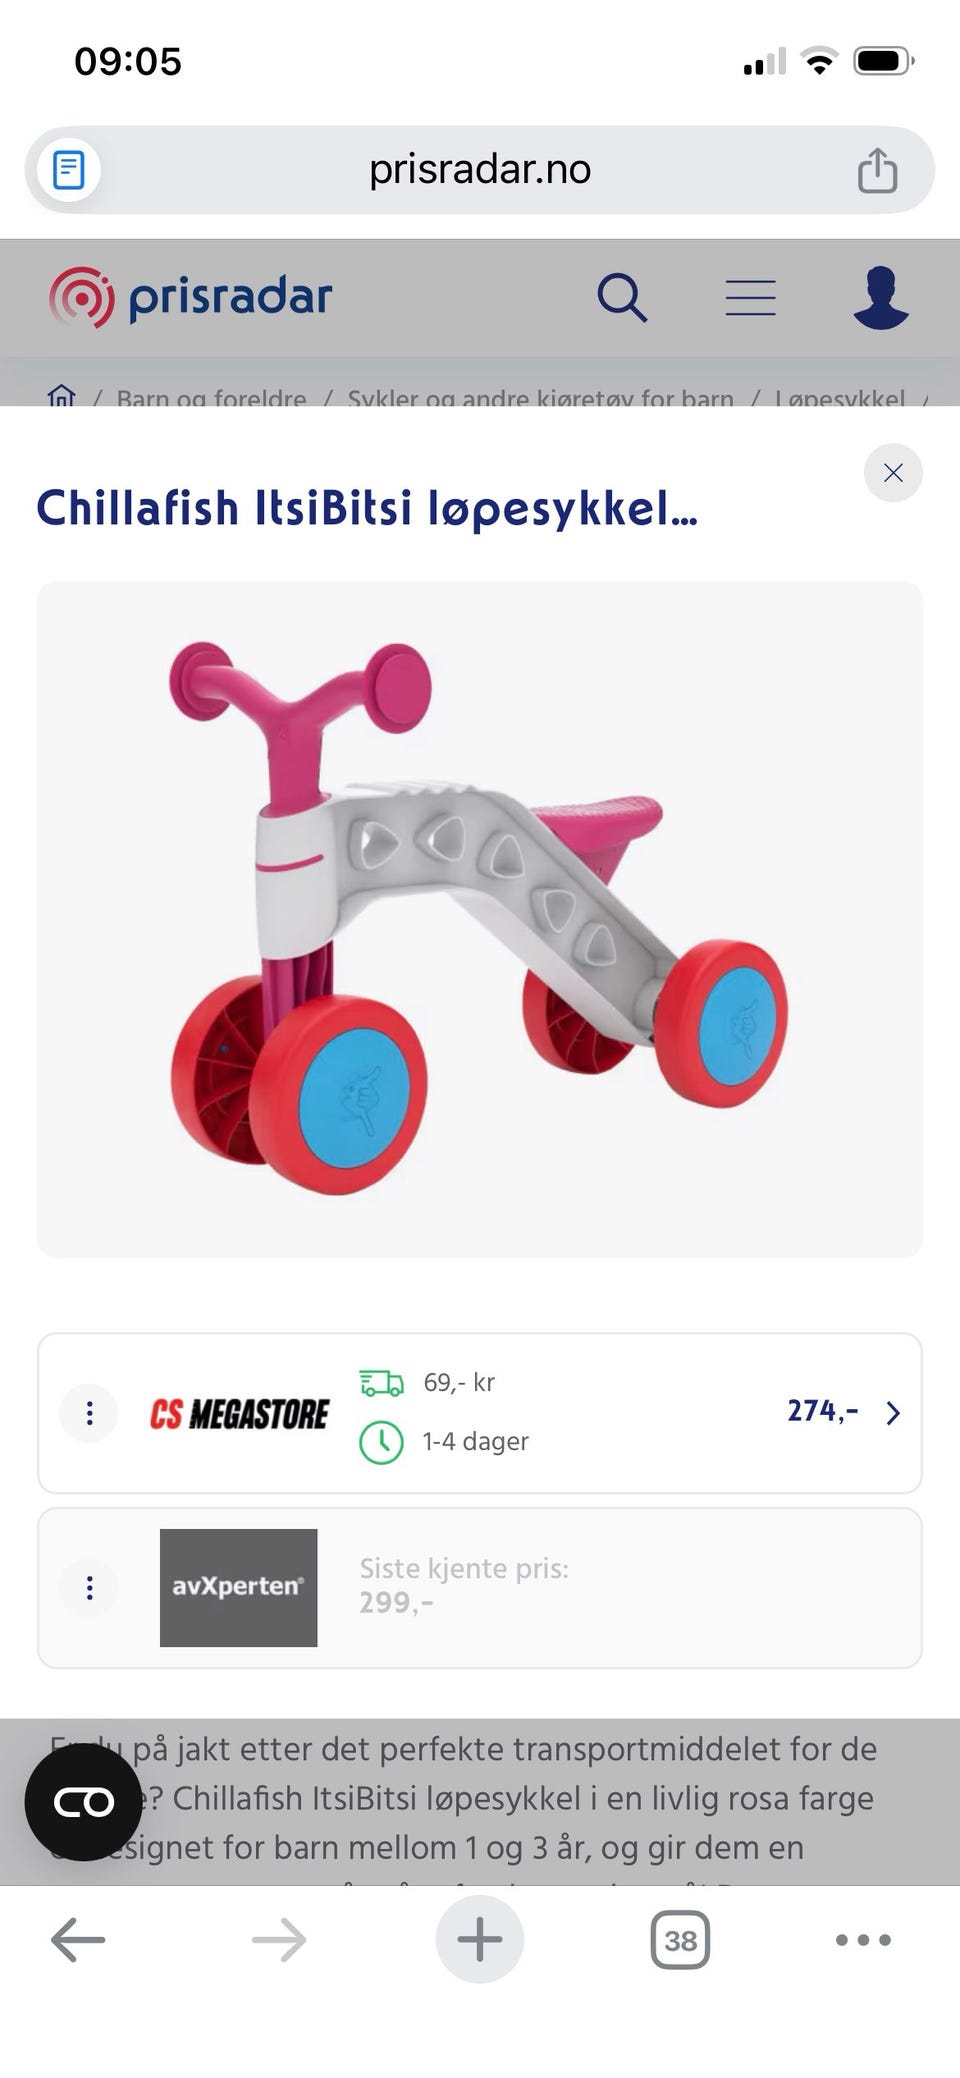Screen dimensions: 960x2078
Task: Show the 38 open tabs overview
Action: point(680,1940)
